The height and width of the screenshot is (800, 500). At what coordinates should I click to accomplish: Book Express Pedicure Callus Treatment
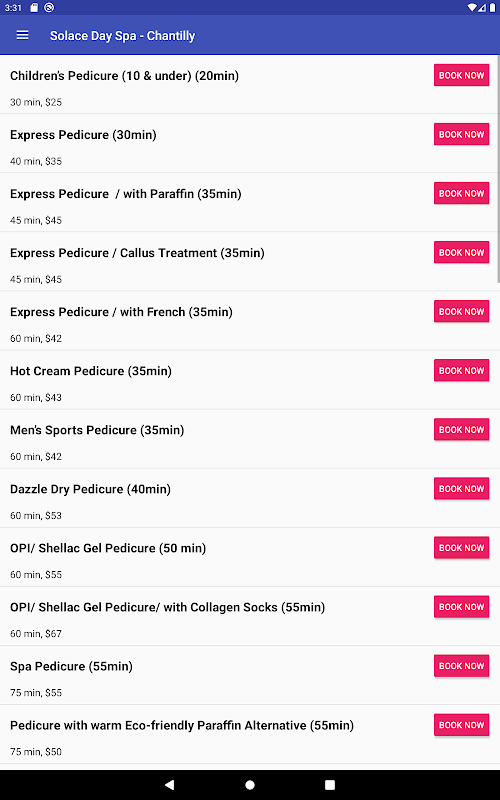tap(461, 252)
